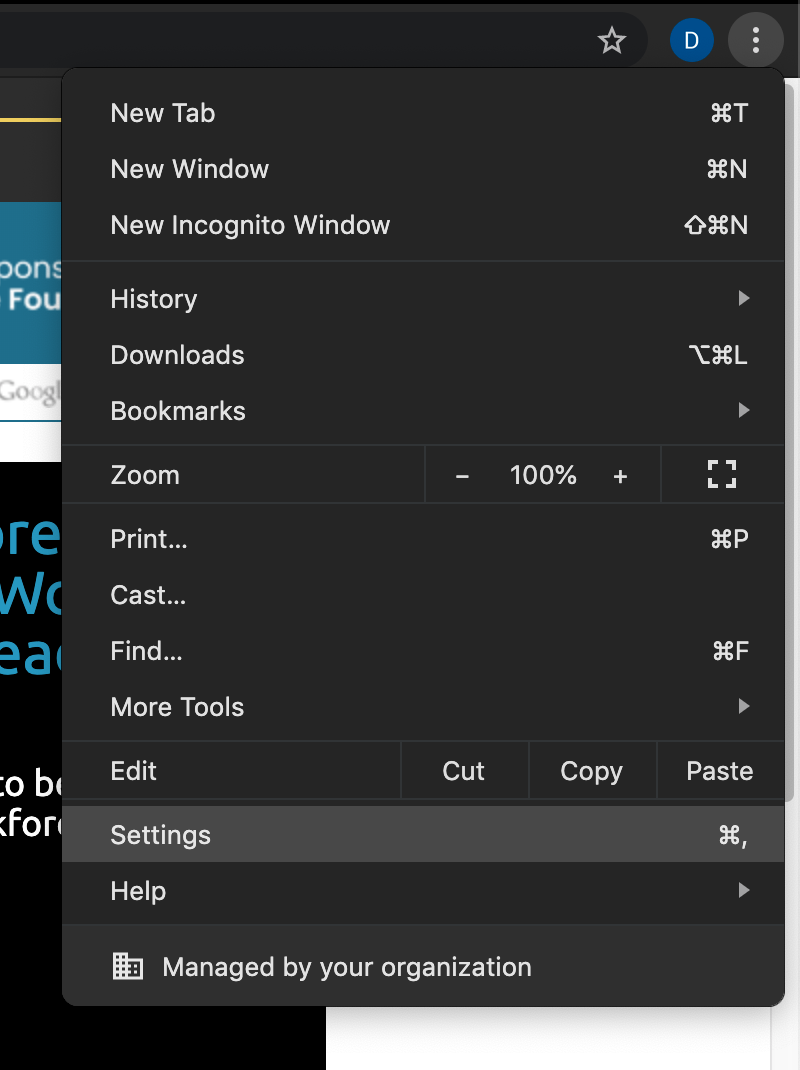Expand the History submenu arrow

(743, 298)
